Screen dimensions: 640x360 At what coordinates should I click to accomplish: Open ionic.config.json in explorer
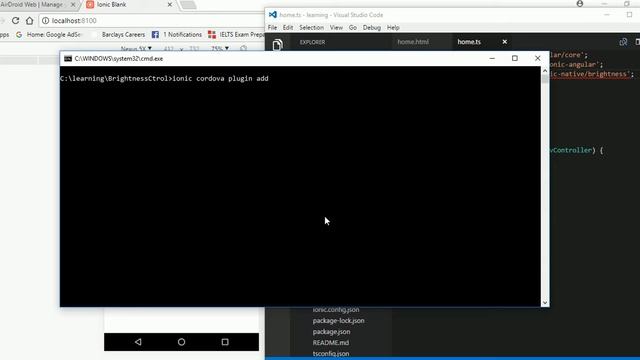click(x=336, y=310)
